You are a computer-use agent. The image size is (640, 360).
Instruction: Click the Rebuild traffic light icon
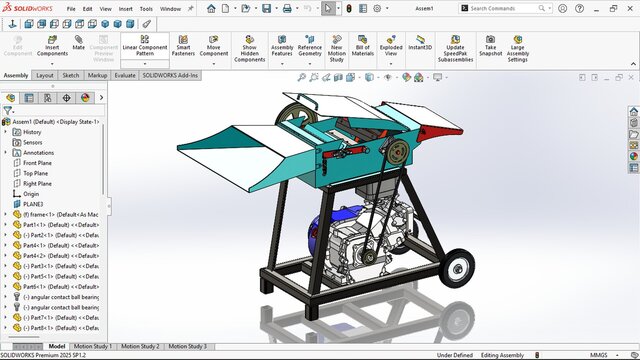[349, 8]
